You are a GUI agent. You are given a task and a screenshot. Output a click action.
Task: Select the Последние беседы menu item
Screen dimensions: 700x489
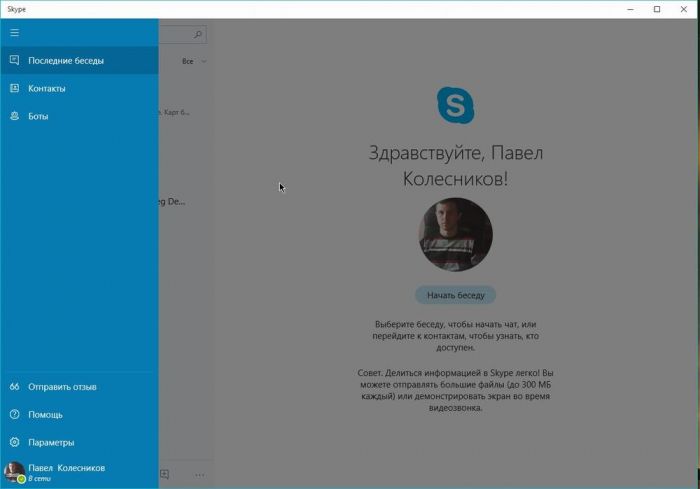point(66,61)
